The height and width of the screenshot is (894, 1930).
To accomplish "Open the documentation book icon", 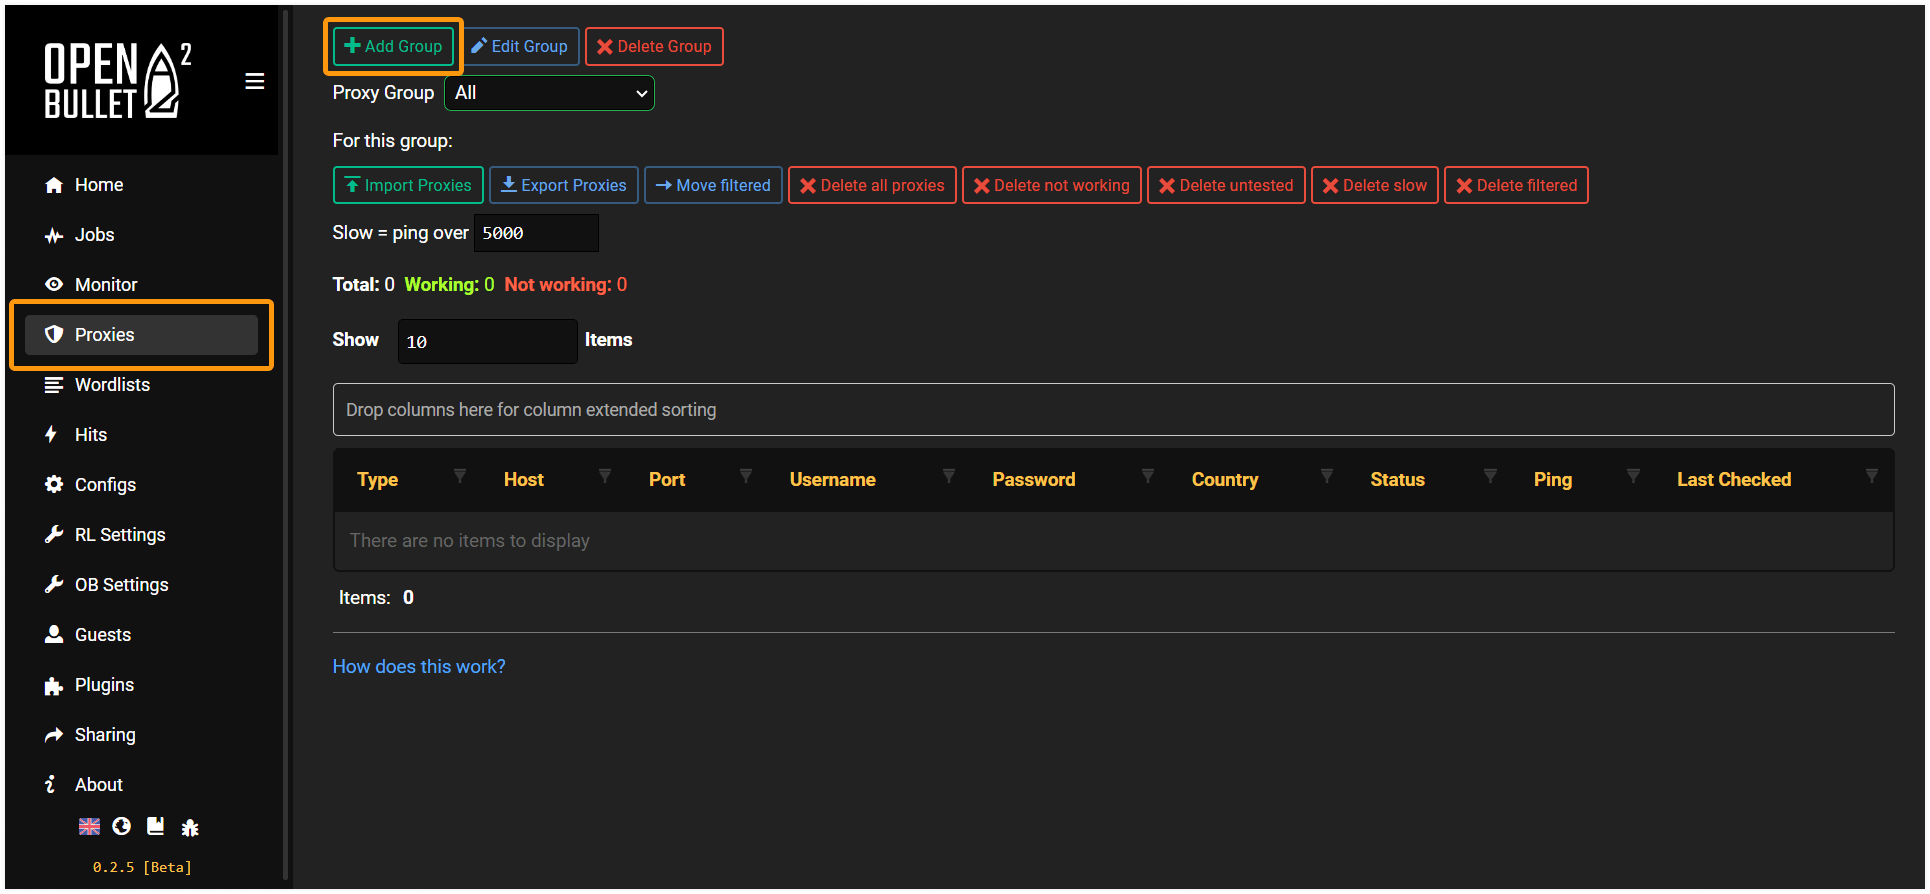I will coord(155,826).
